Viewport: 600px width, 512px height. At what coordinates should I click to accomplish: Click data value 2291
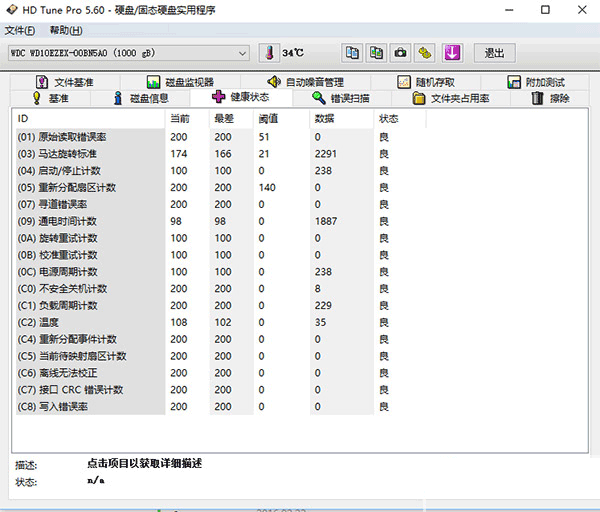(326, 154)
